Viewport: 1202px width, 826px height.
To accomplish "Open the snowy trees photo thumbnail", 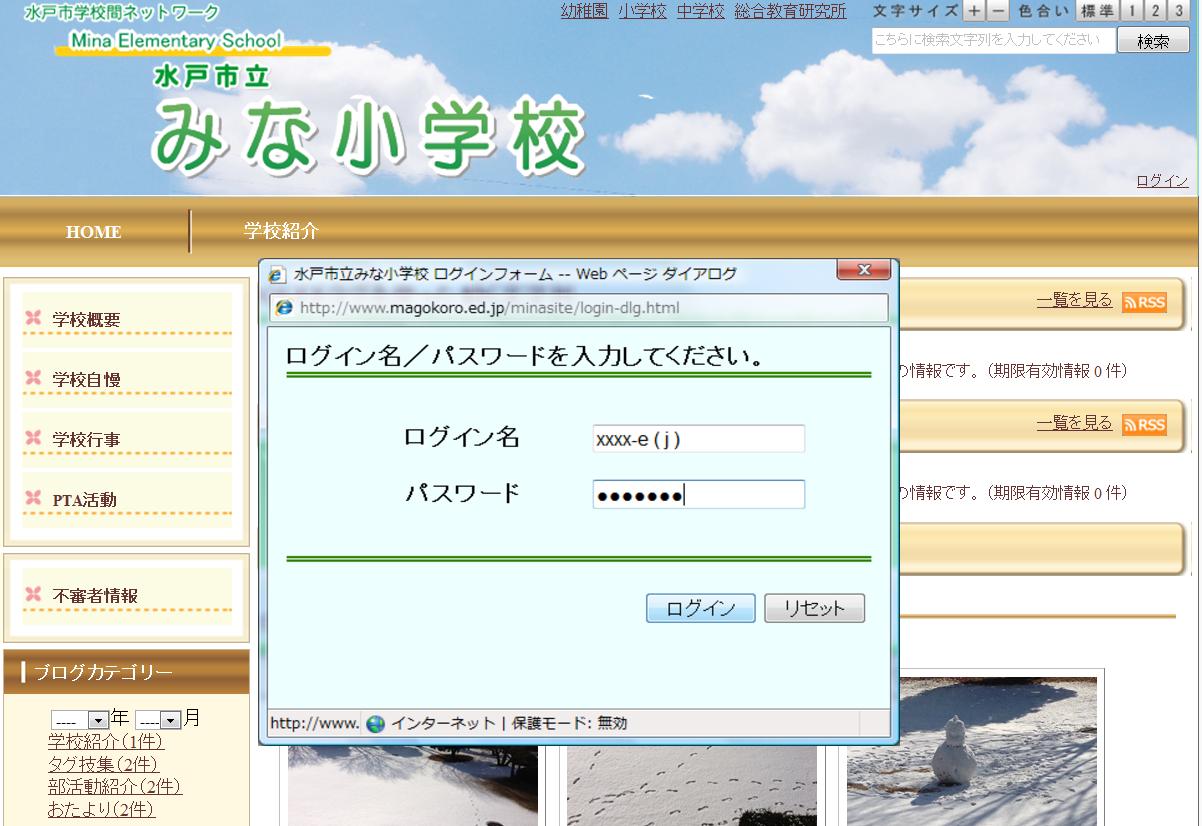I will [x=413, y=786].
